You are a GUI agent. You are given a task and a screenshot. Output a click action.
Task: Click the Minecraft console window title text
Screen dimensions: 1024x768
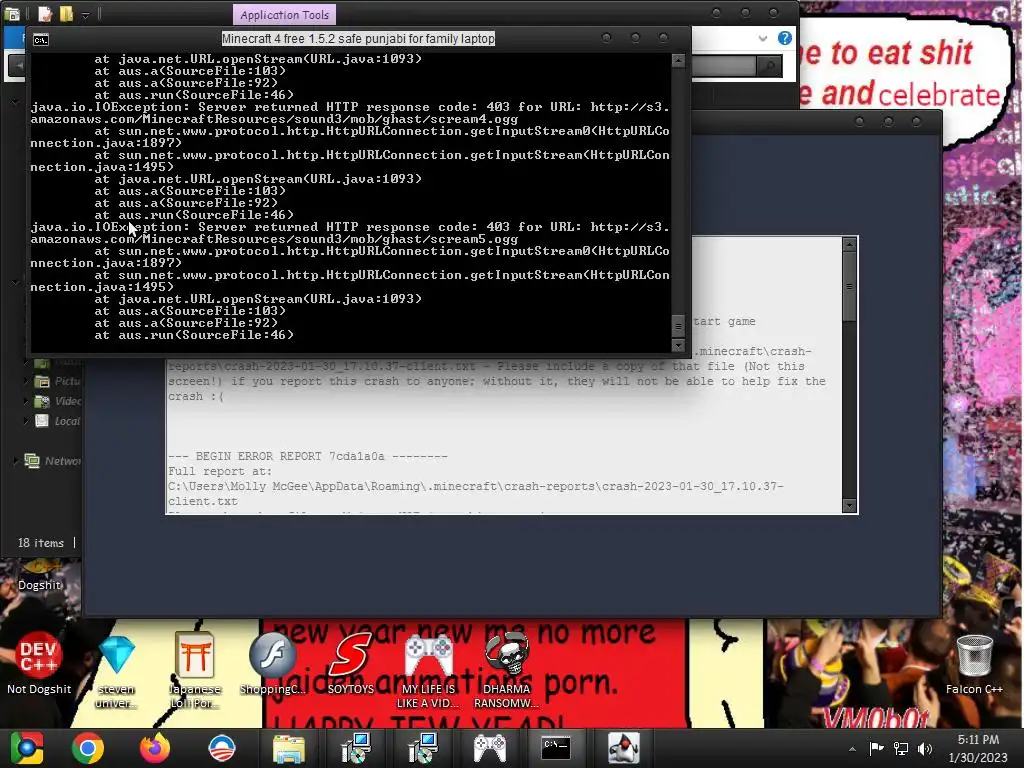(358, 39)
